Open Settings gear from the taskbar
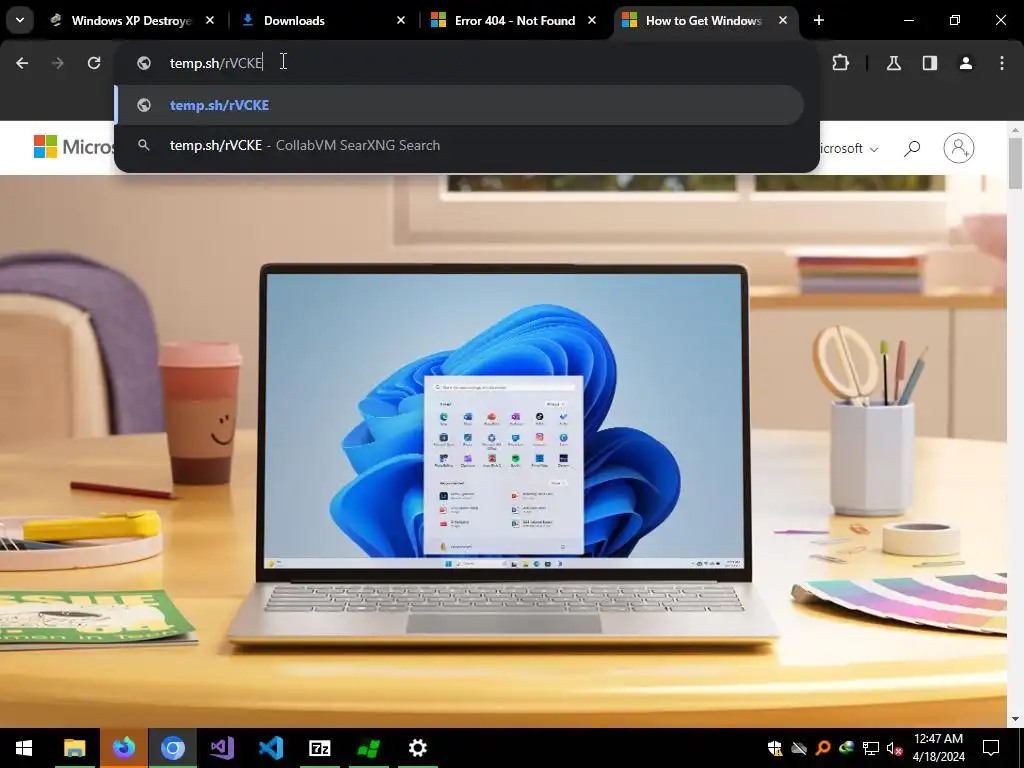The height and width of the screenshot is (768, 1024). 417,748
